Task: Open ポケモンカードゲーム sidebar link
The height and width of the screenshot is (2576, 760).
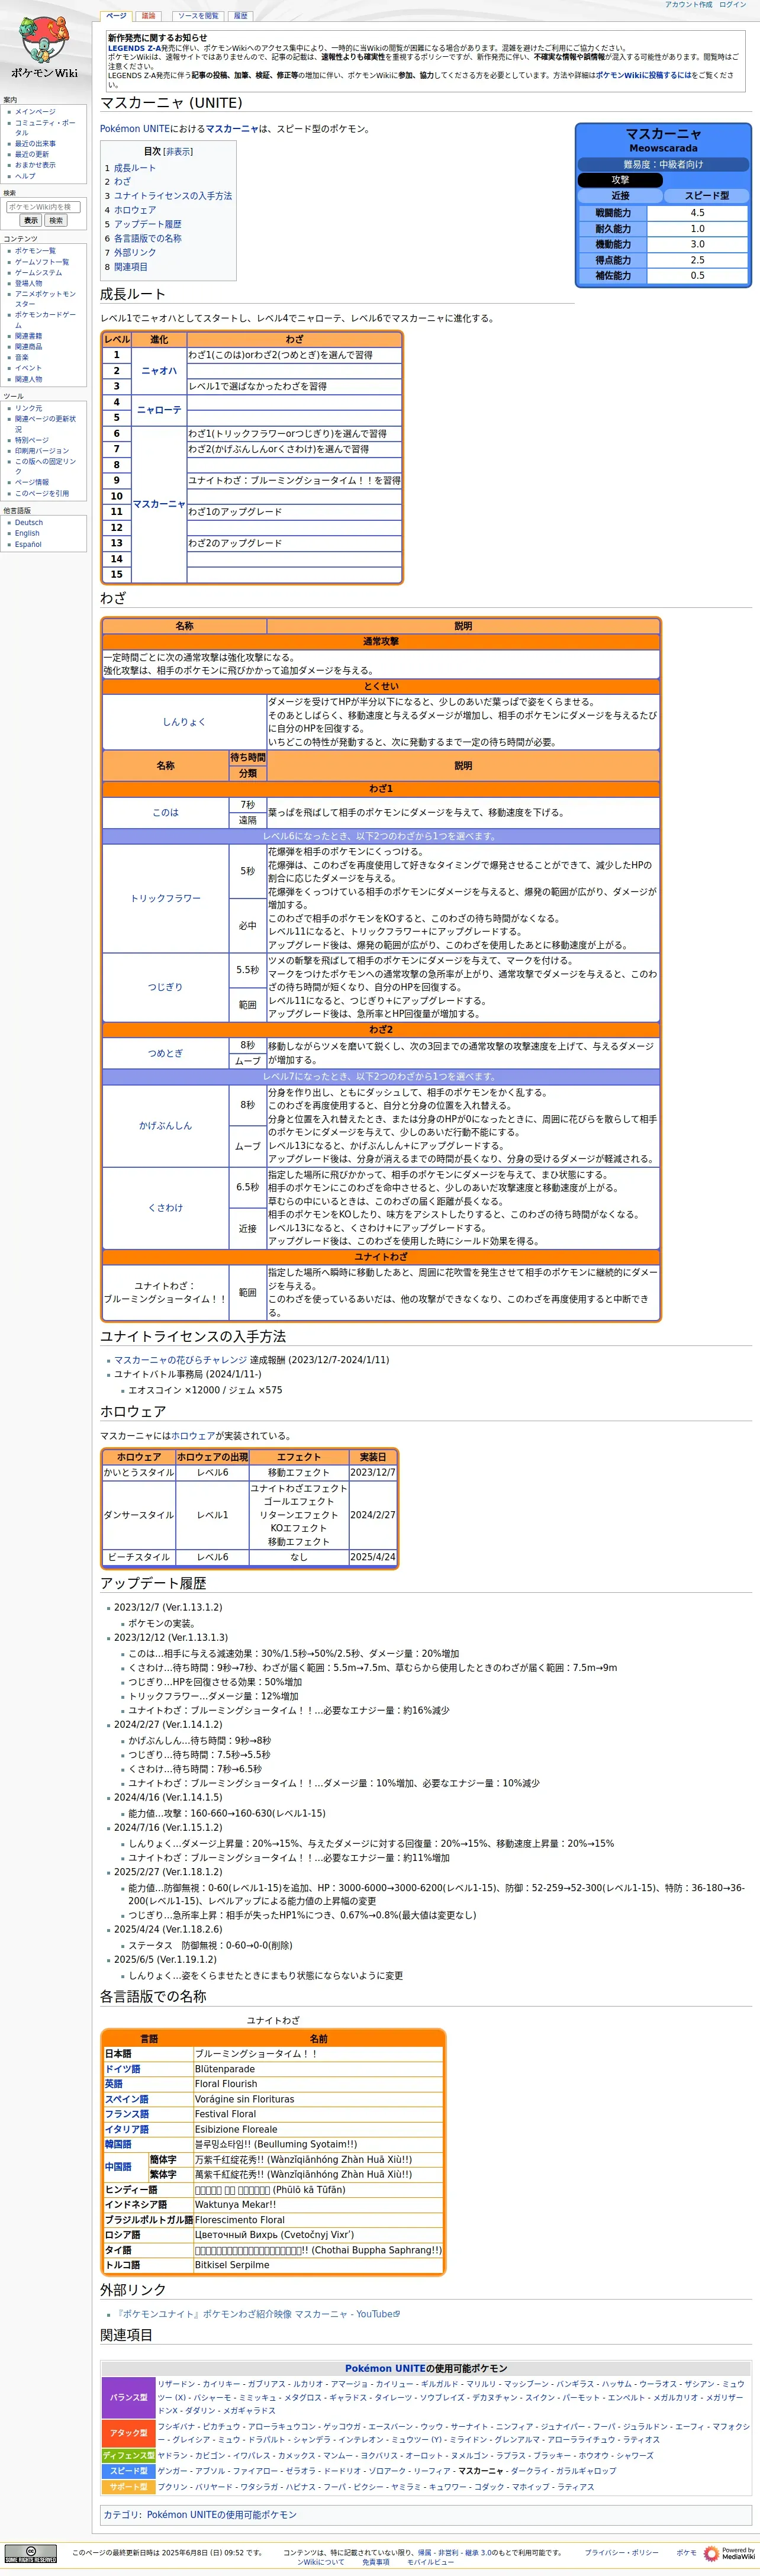Action: point(45,320)
